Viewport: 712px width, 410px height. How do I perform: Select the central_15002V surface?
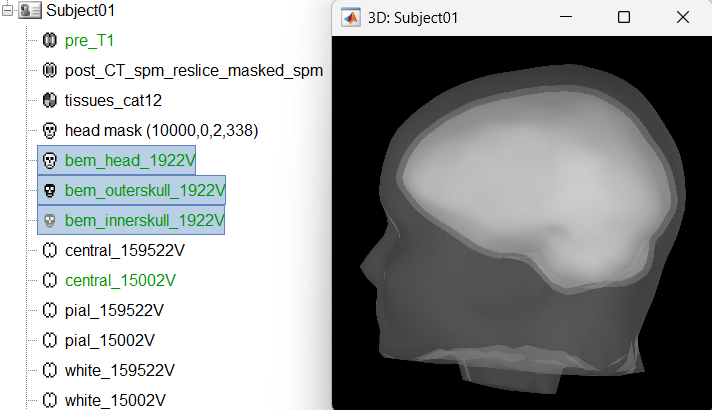pyautogui.click(x=120, y=280)
